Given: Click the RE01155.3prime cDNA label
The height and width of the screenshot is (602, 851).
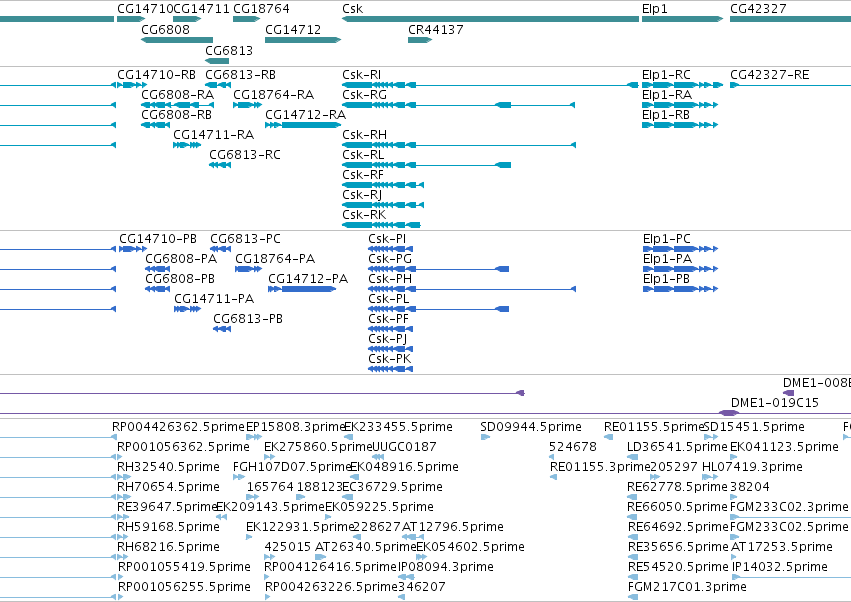Looking at the screenshot, I should [600, 467].
